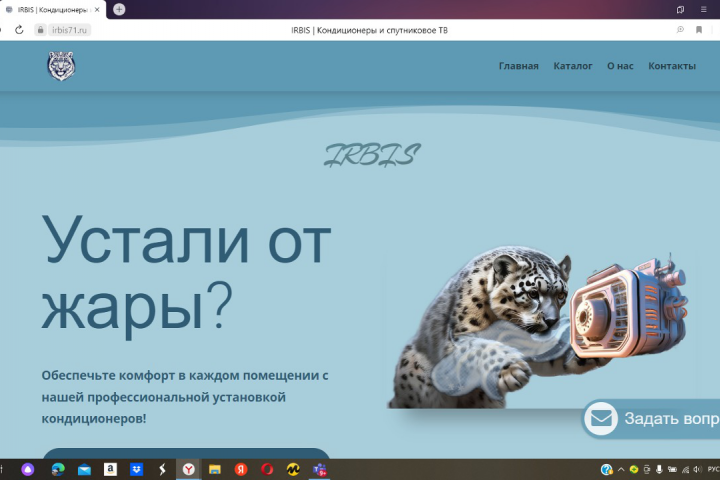Screen dimensions: 720x480
Task: Bookmark this page with the bookmark icon
Action: (x=699, y=30)
